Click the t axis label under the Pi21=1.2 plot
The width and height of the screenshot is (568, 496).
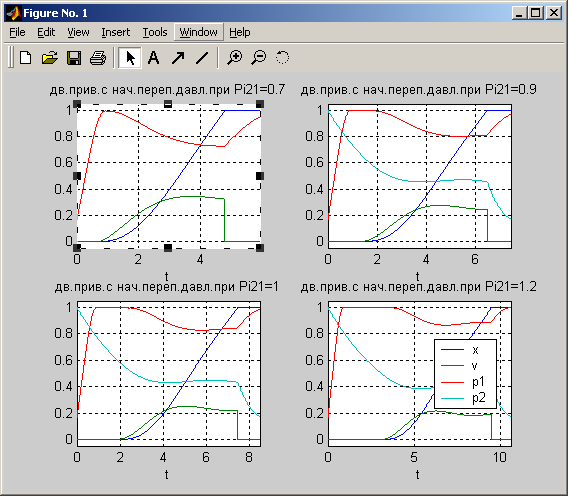pyautogui.click(x=418, y=474)
